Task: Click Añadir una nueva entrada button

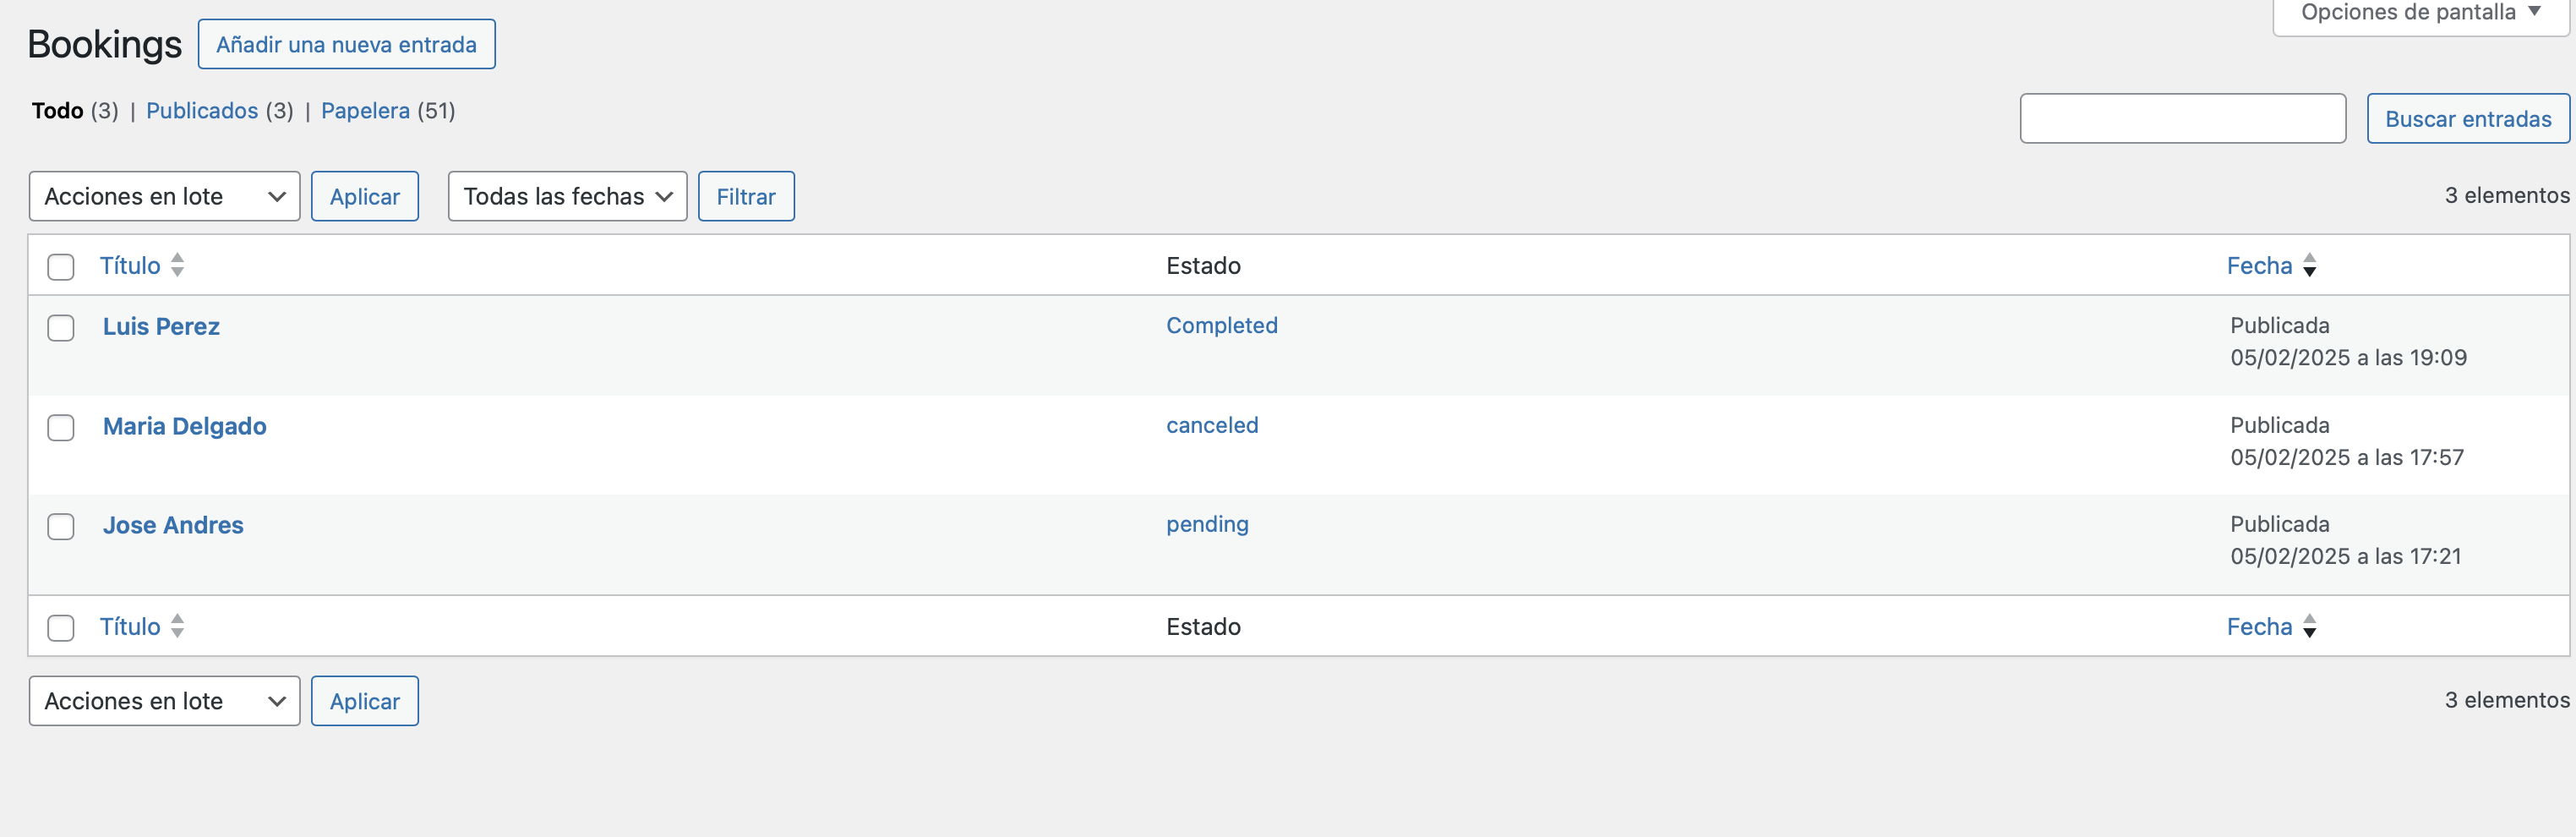Action: coord(346,45)
